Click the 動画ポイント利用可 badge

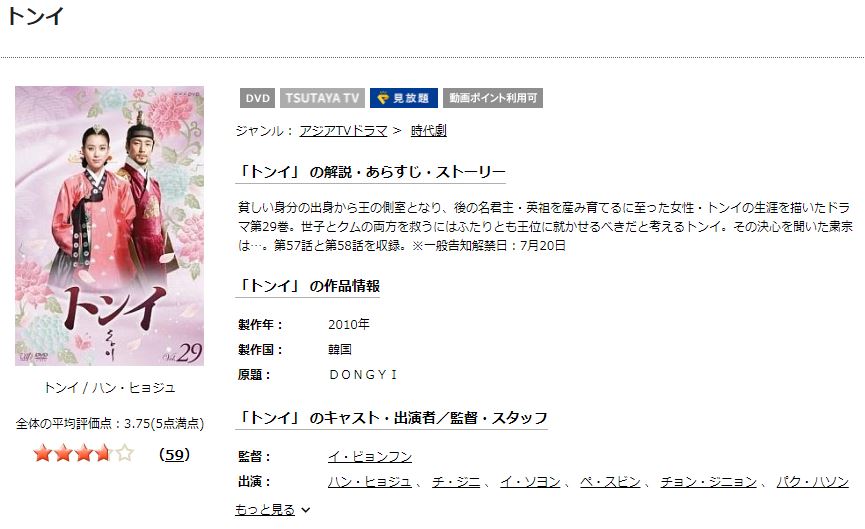[493, 98]
